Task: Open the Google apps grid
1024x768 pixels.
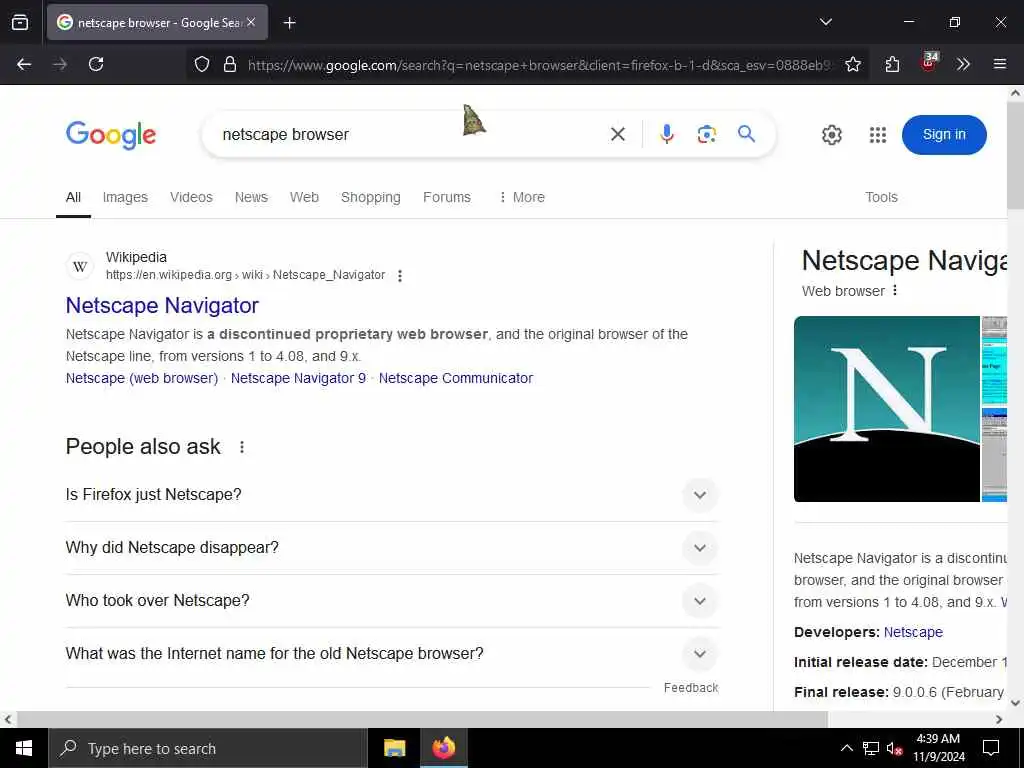Action: coord(878,135)
